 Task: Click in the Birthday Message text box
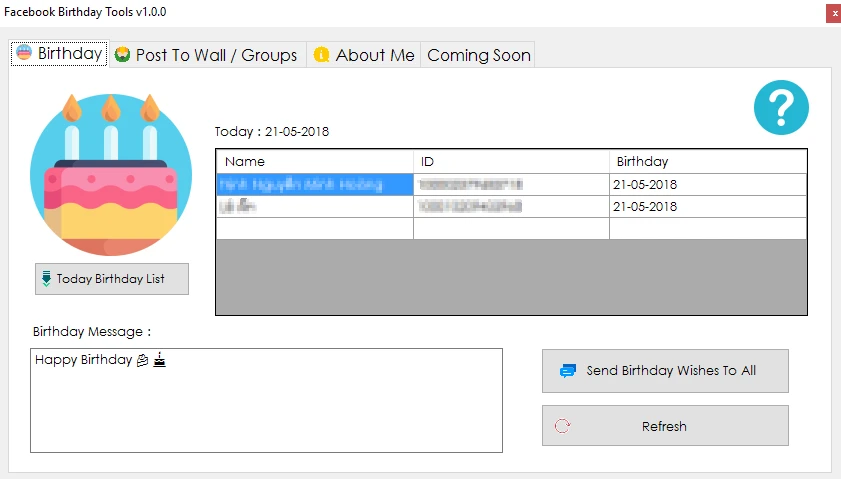[x=266, y=410]
